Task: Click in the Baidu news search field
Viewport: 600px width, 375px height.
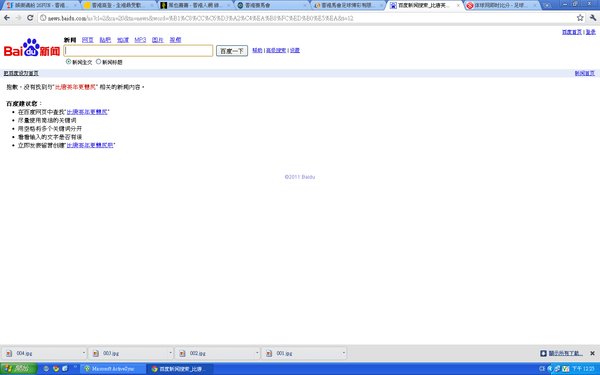Action: (x=138, y=51)
